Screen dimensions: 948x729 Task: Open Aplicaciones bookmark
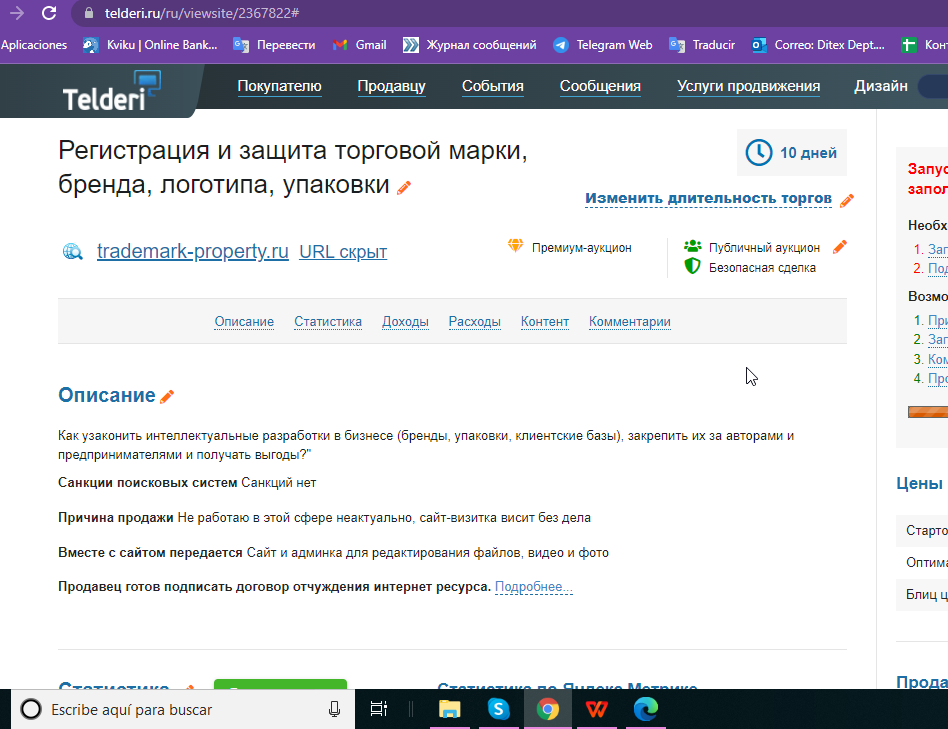(34, 45)
